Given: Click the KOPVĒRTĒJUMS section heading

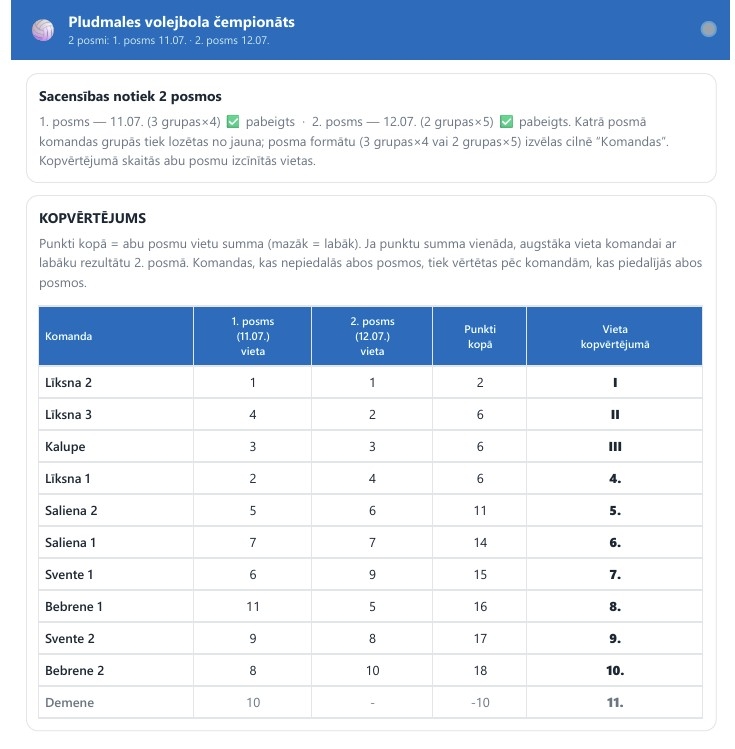Looking at the screenshot, I should pyautogui.click(x=93, y=218).
